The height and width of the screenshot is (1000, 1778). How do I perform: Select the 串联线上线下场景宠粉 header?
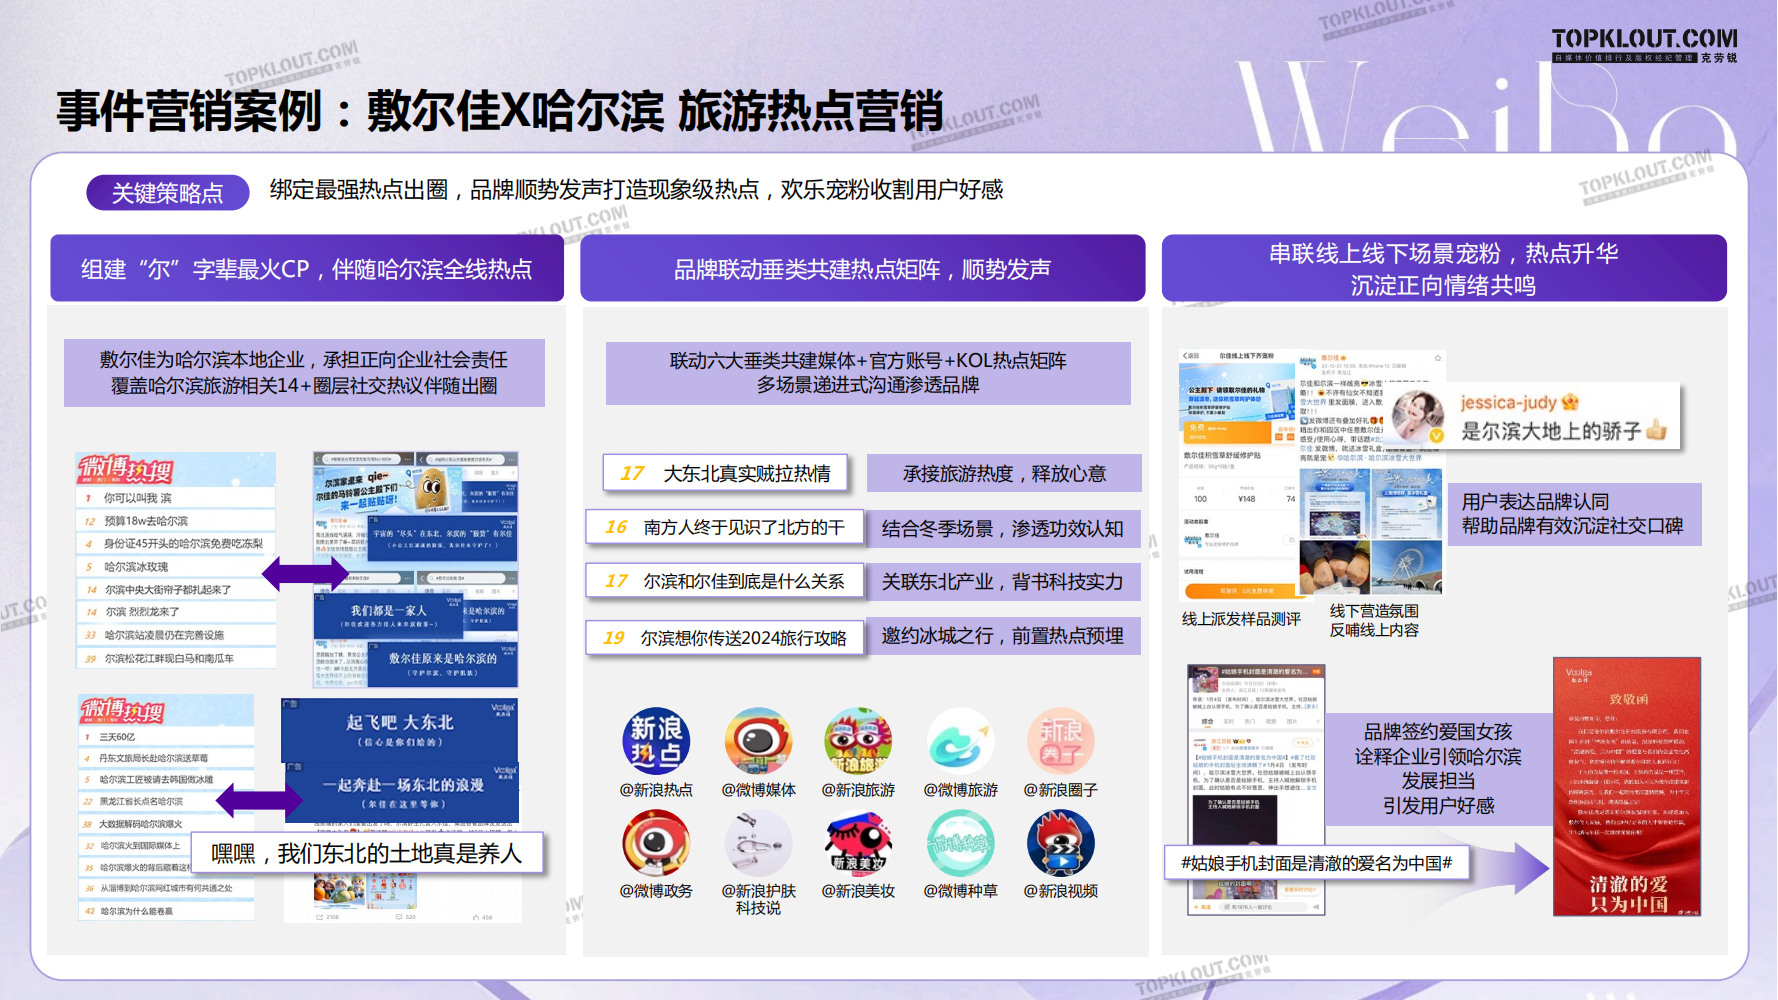pos(1444,269)
